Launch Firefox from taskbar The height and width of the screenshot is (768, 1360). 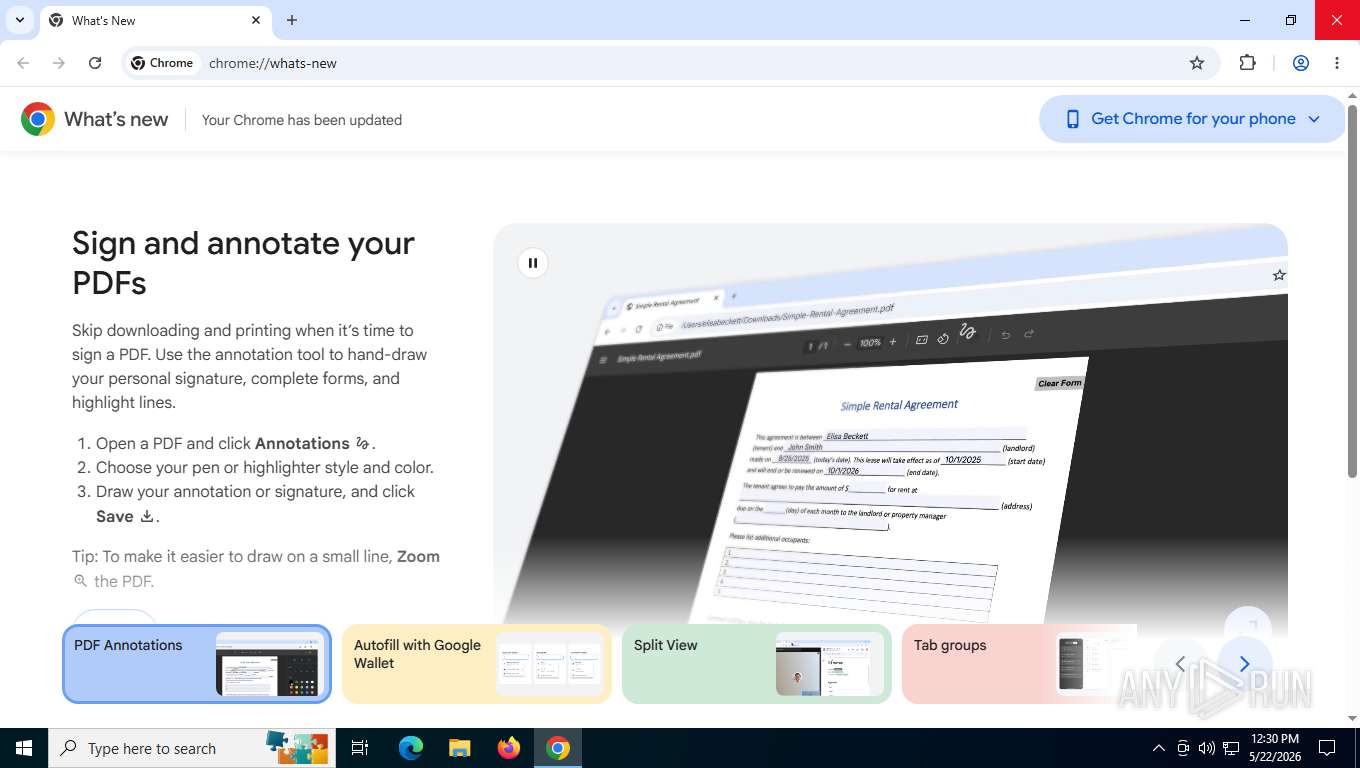pyautogui.click(x=509, y=748)
